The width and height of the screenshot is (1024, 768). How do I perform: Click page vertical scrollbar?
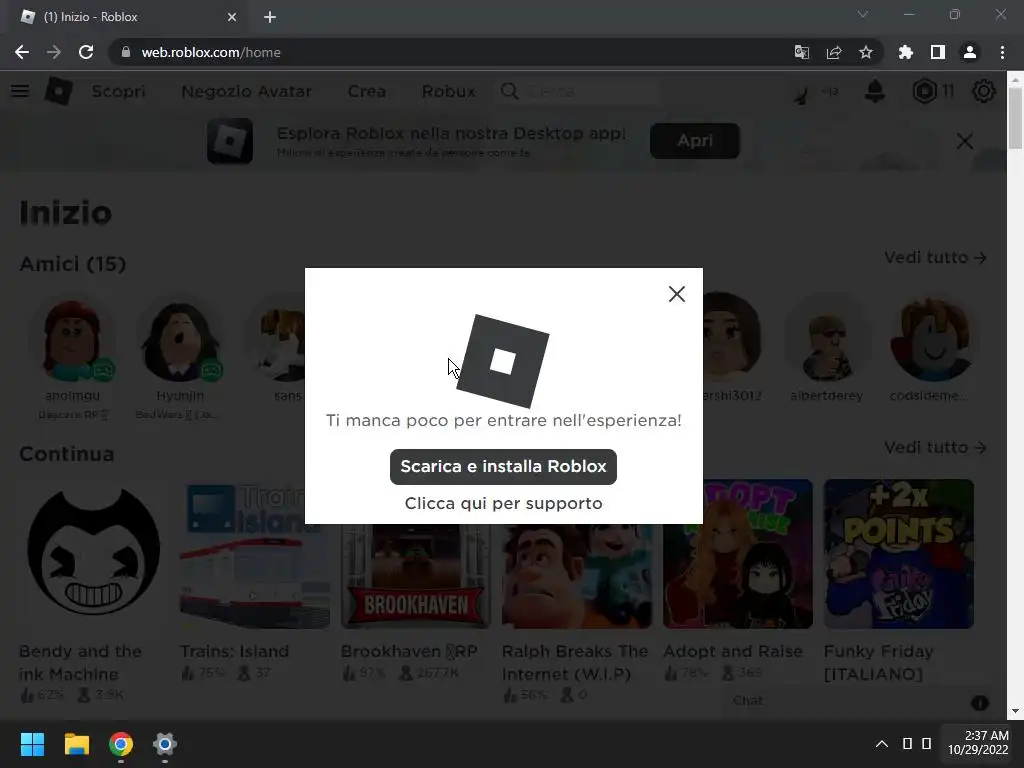[1015, 118]
